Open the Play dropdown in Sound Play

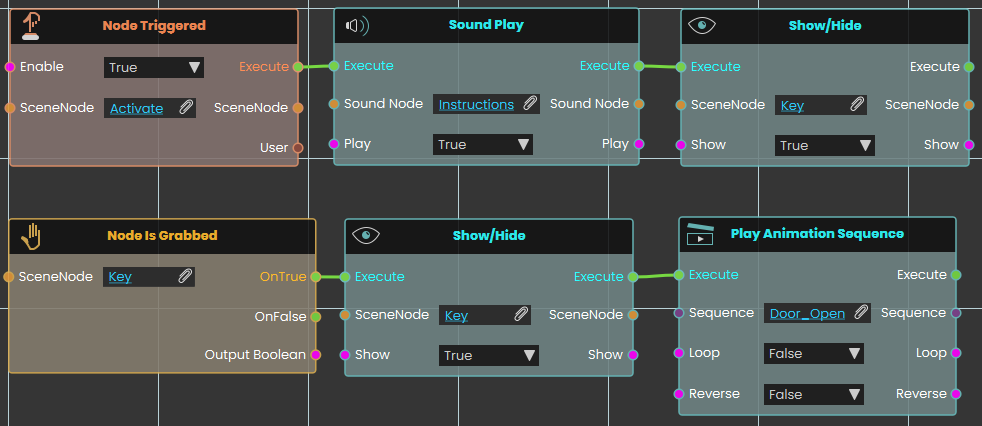(483, 145)
